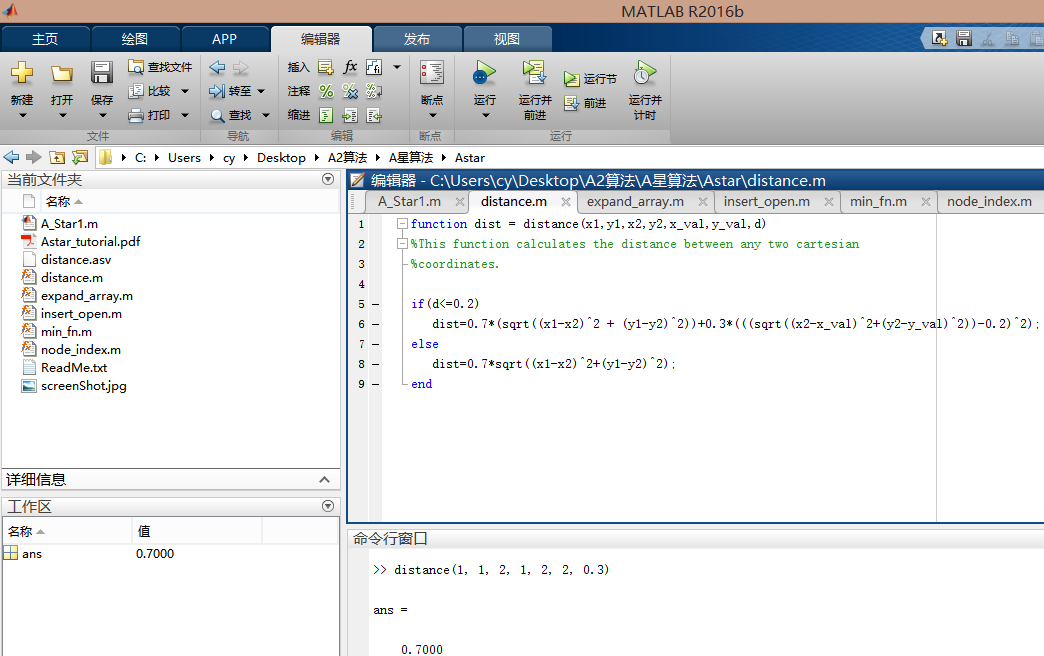Screen dimensions: 1044x656
Task: Switch to the 绘图 ribbon tab
Action: (134, 39)
